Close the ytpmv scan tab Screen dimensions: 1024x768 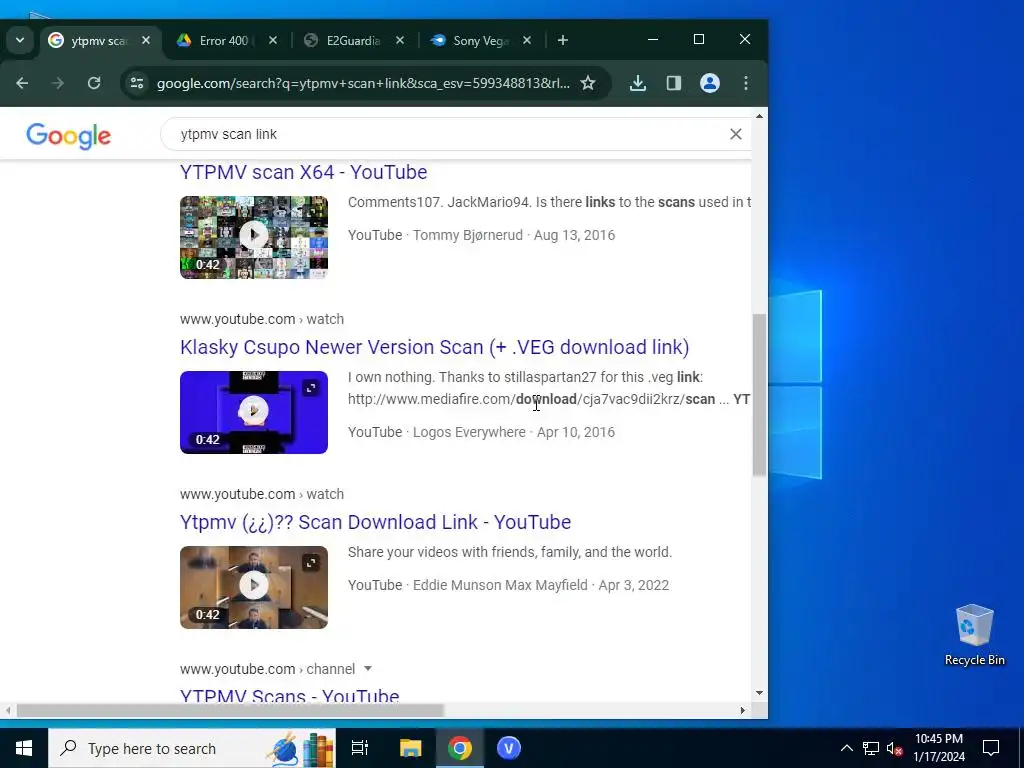click(x=146, y=40)
